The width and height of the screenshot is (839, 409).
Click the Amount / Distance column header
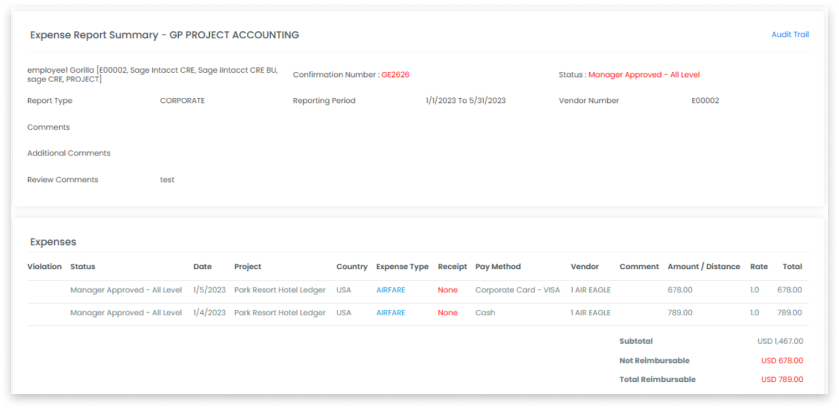tap(704, 267)
